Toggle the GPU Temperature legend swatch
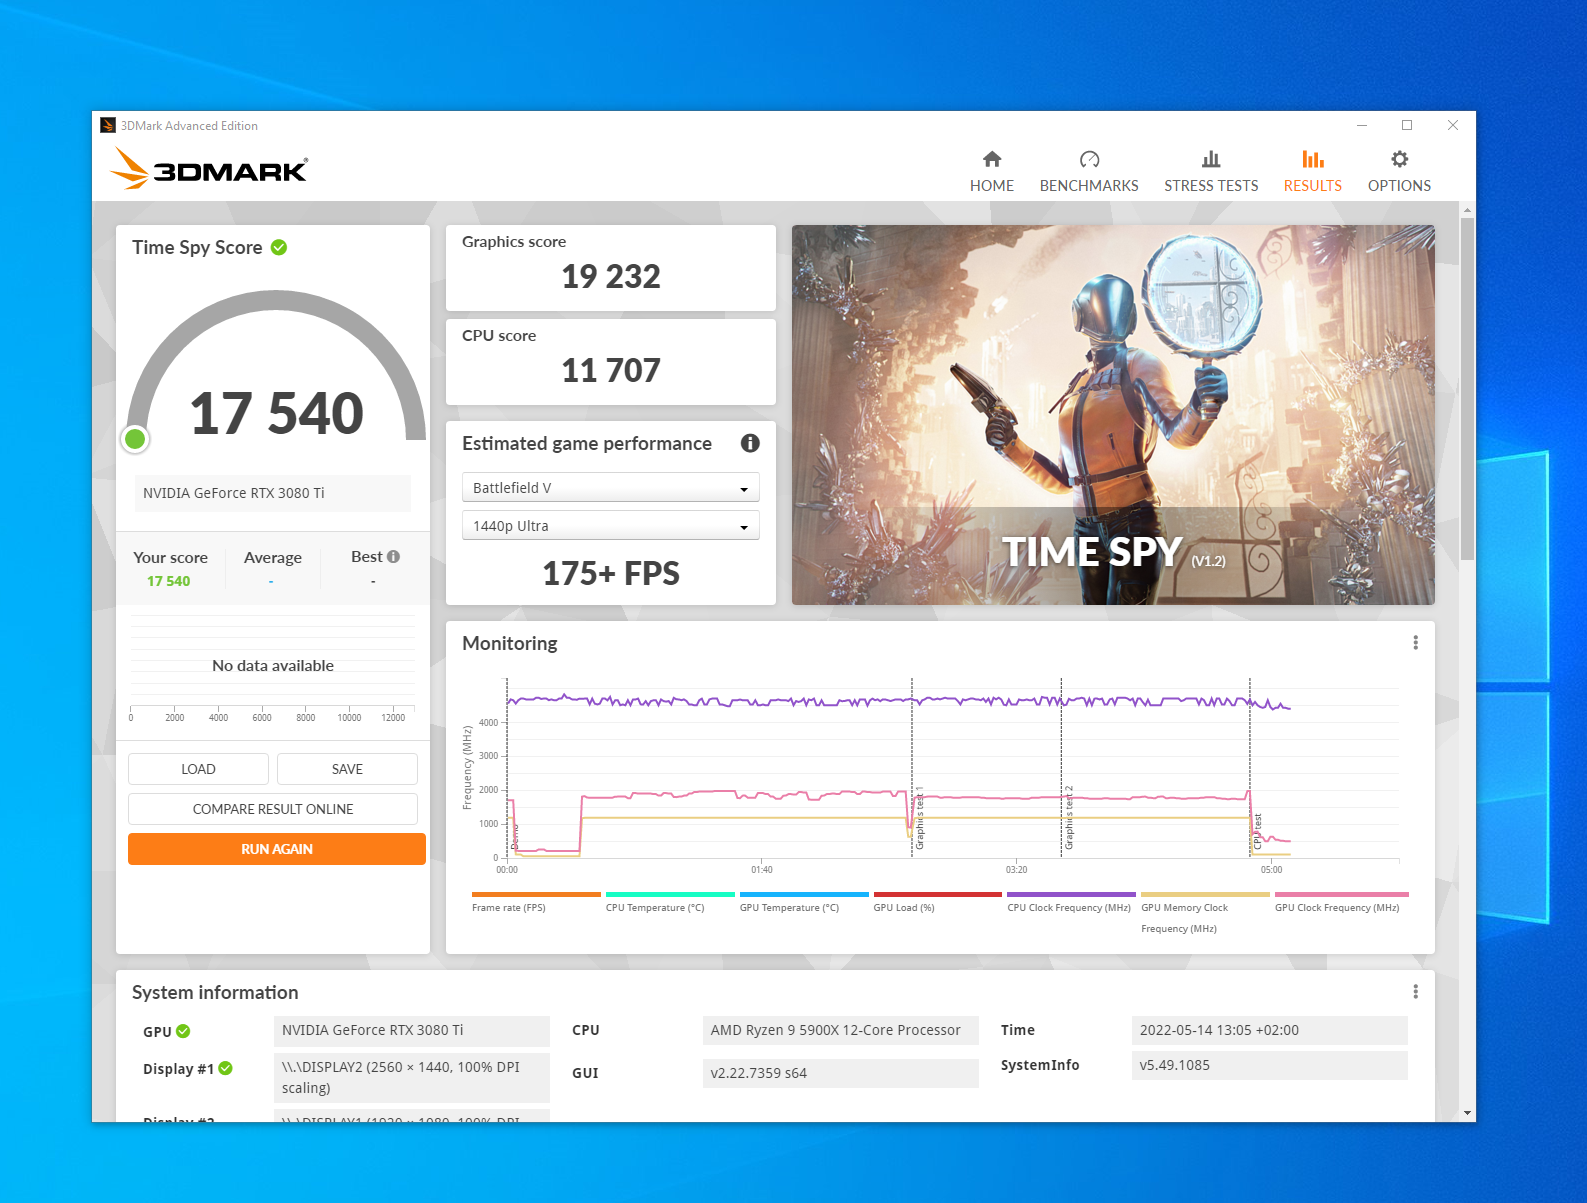The height and width of the screenshot is (1203, 1587). 804,895
